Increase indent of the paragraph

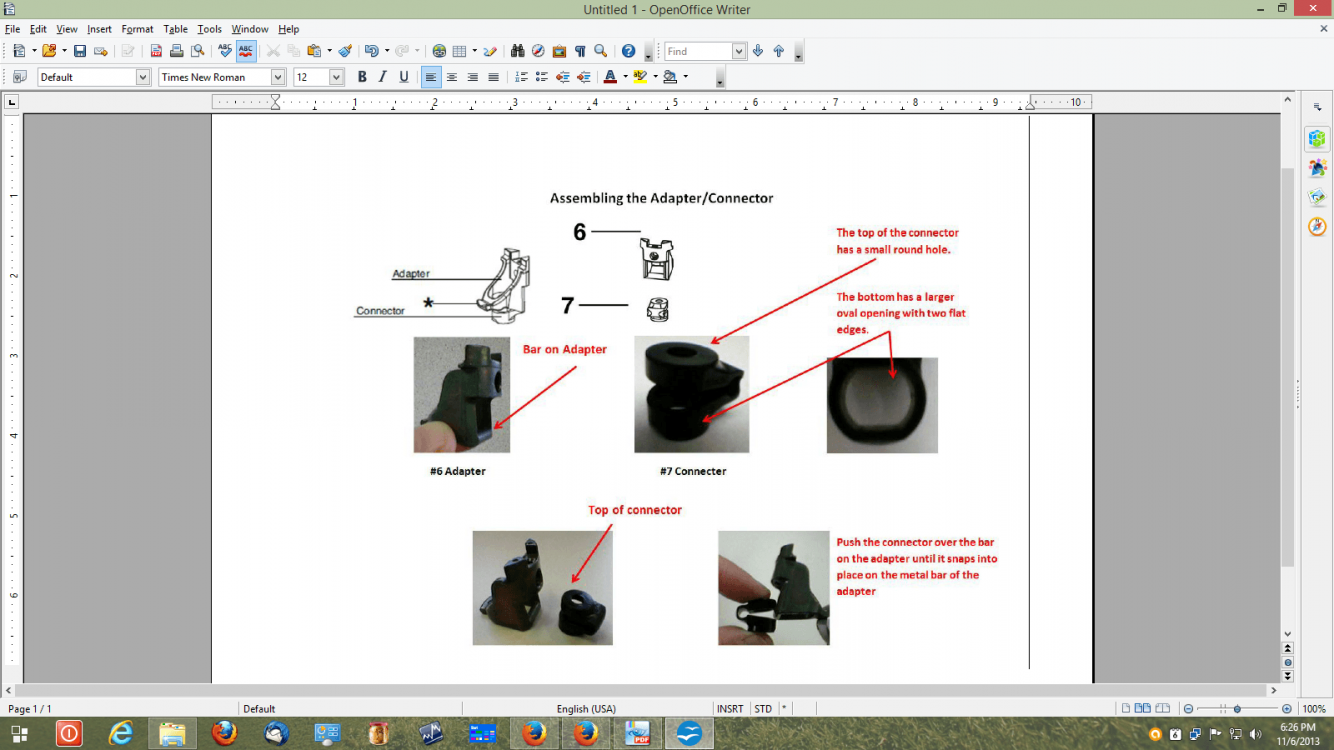coord(584,77)
